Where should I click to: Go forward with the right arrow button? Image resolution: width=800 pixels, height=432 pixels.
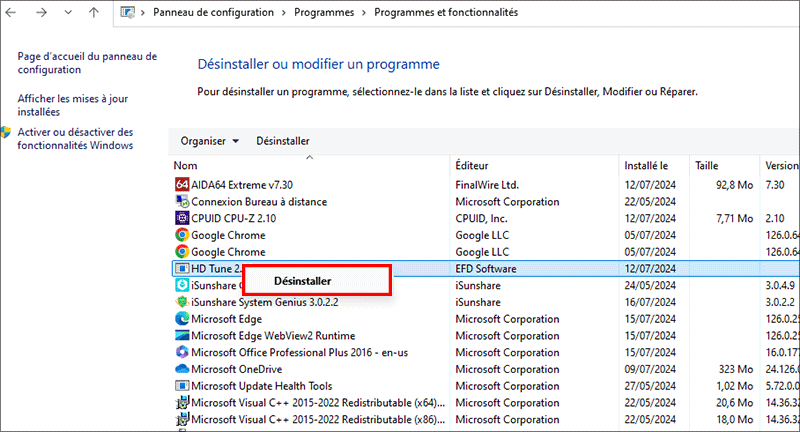point(41,12)
